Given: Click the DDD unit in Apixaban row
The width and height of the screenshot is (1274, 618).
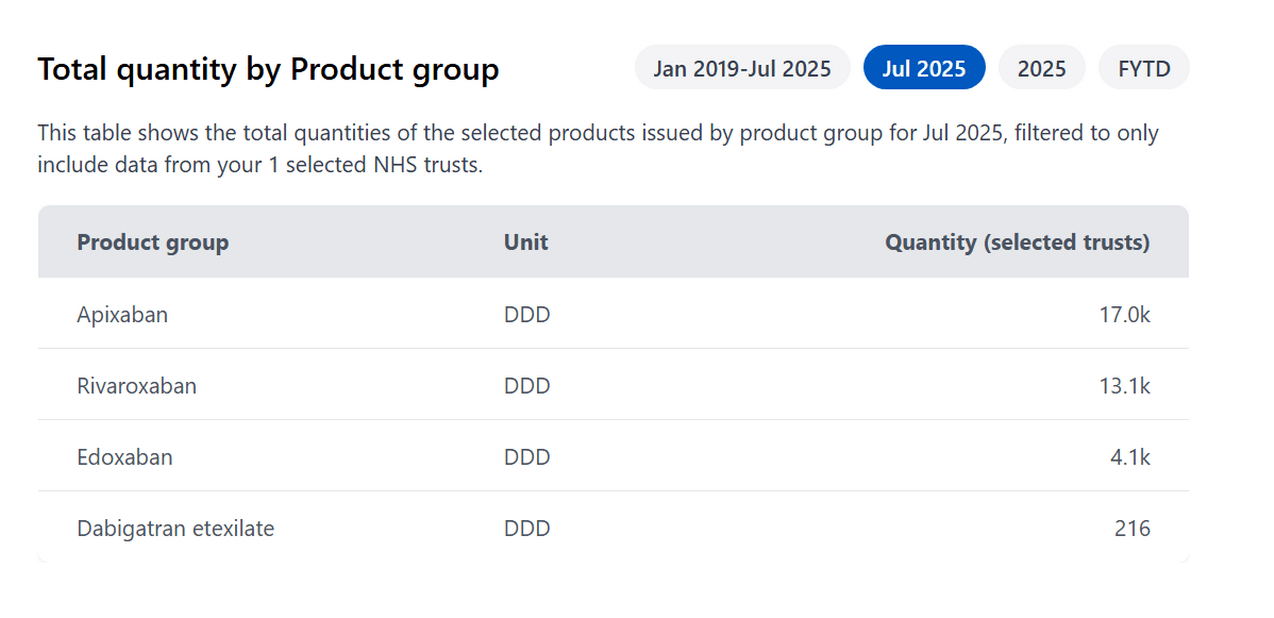Looking at the screenshot, I should [x=527, y=314].
